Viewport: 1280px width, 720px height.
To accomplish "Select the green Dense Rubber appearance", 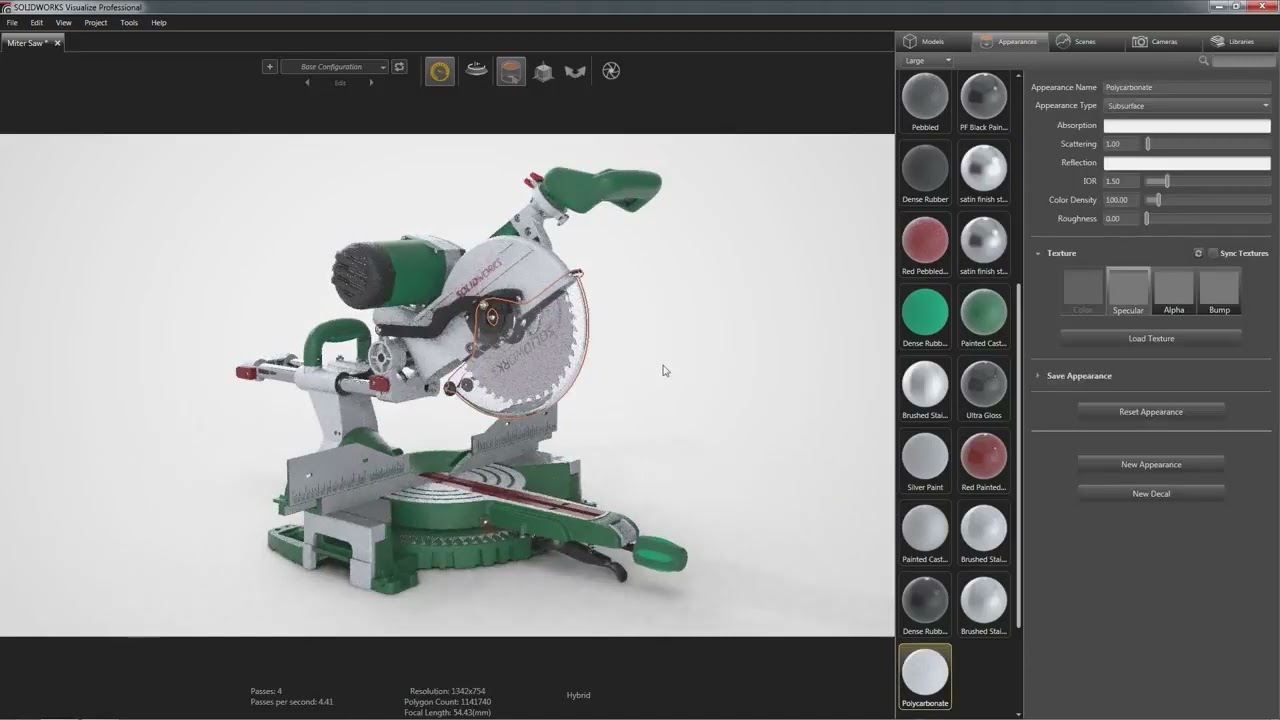I will 925,319.
